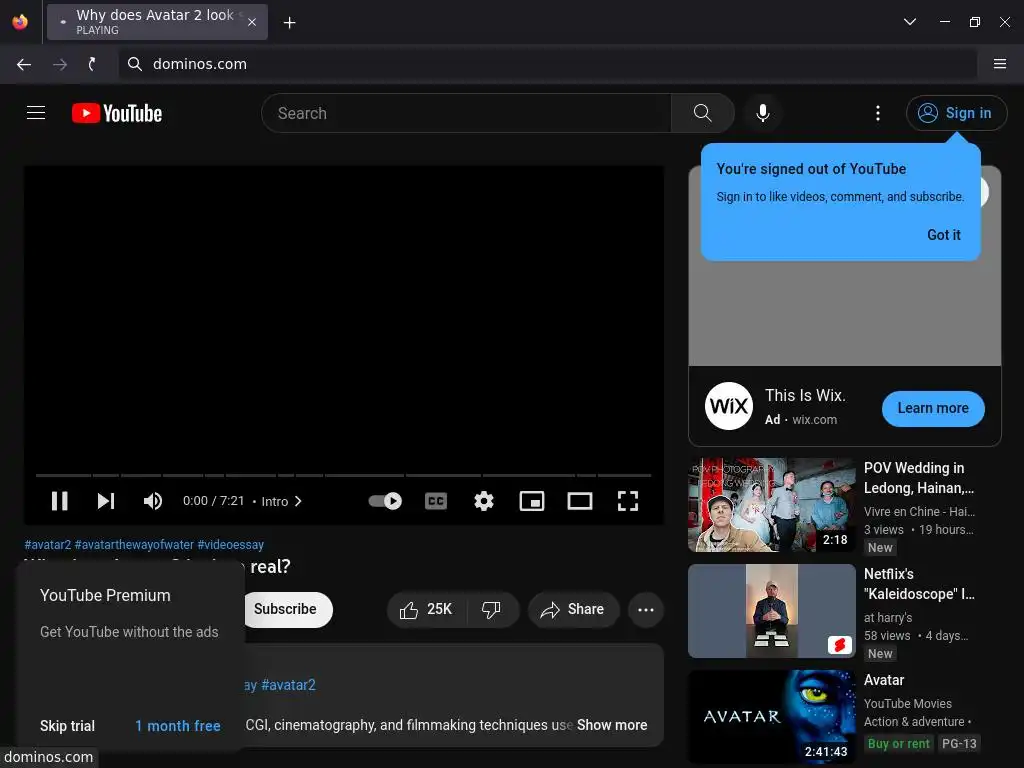
Task: Go to YouTube home logo
Action: click(x=117, y=113)
